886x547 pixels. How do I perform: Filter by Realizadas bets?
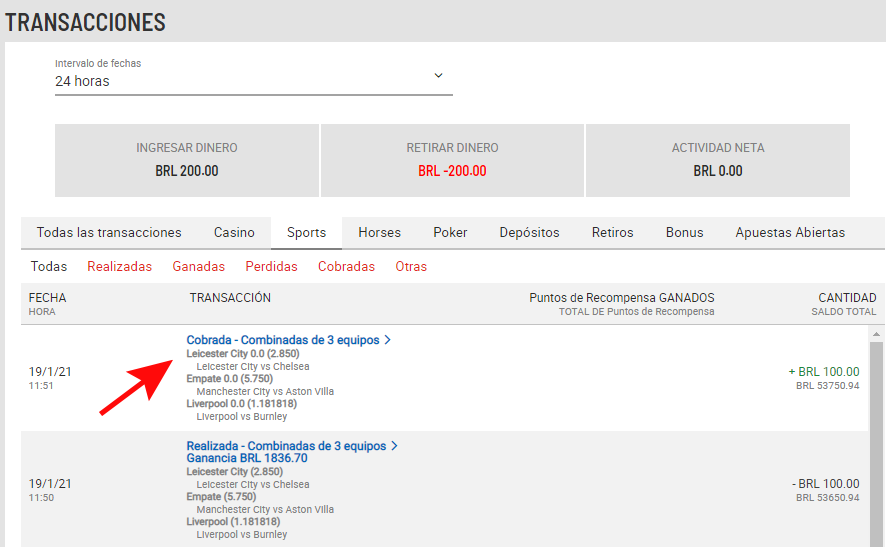(119, 266)
